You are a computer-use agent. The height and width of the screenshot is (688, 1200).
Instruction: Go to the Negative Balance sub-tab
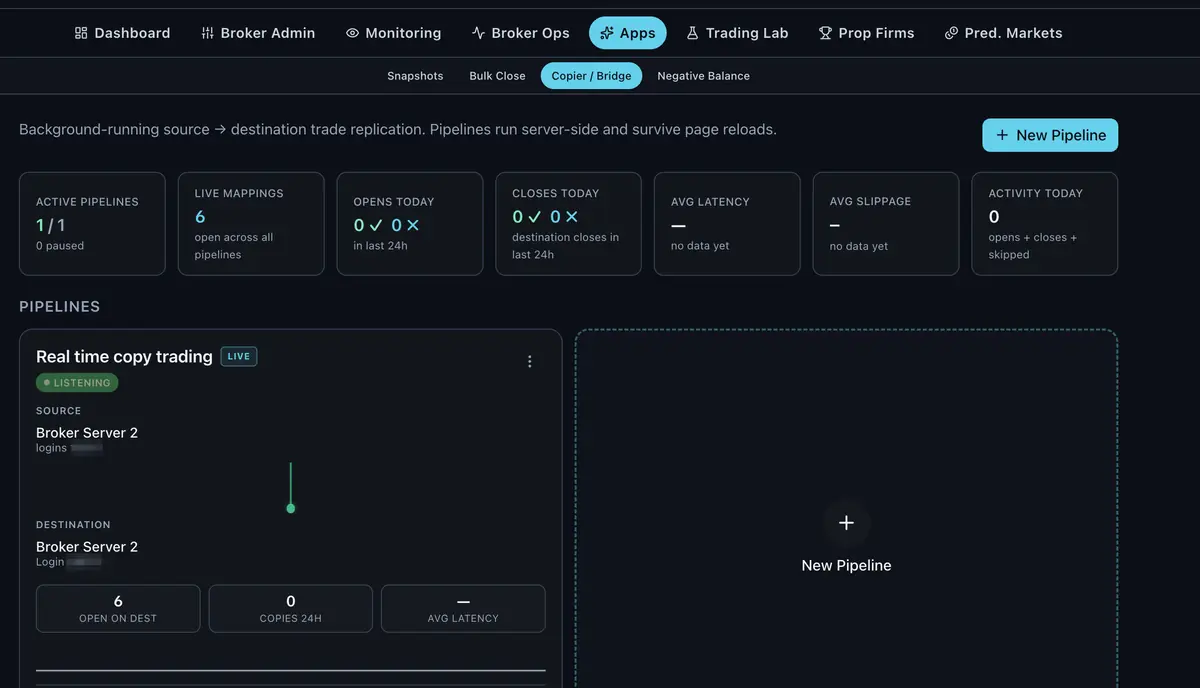[x=703, y=76]
